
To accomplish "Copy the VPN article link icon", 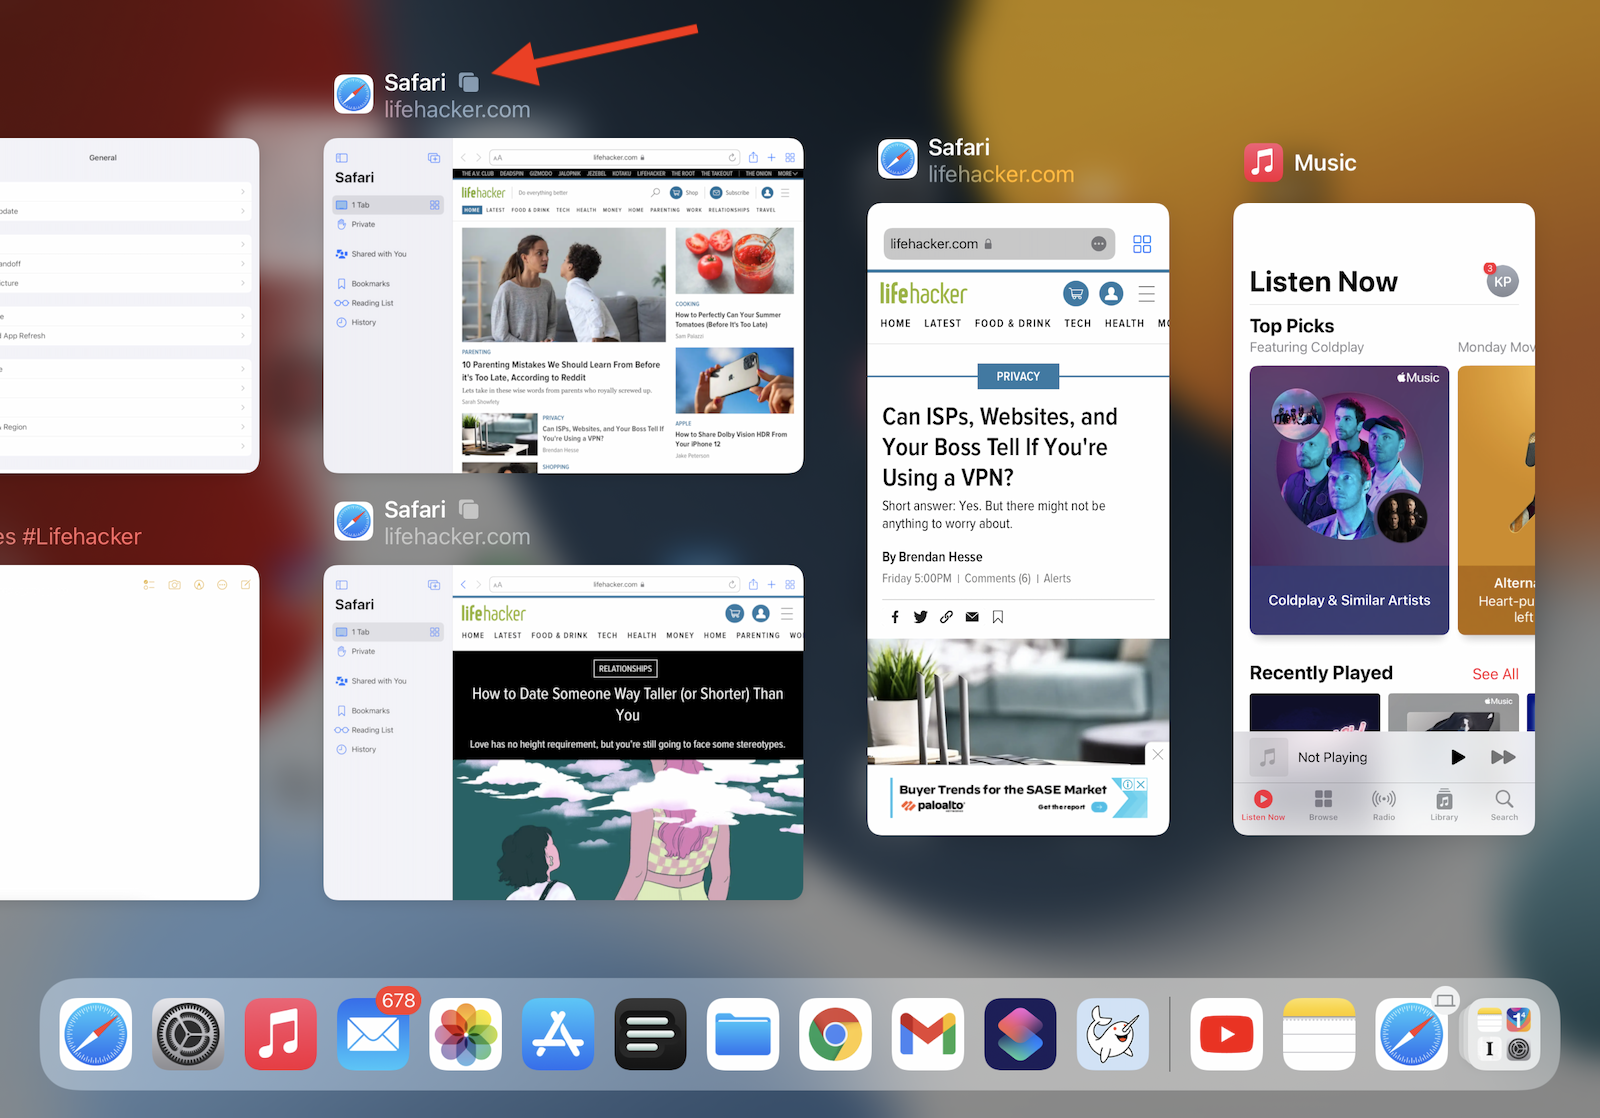I will pos(946,617).
